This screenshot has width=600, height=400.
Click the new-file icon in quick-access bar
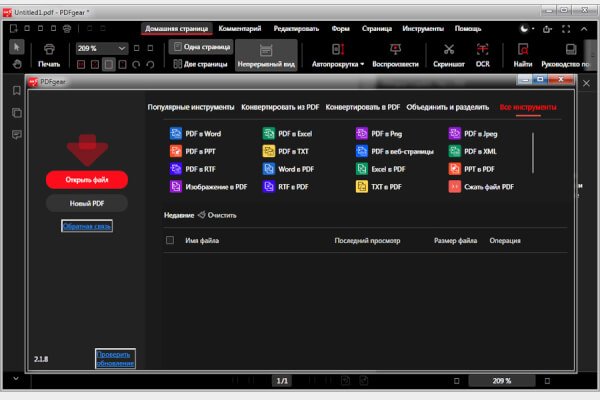(14, 28)
